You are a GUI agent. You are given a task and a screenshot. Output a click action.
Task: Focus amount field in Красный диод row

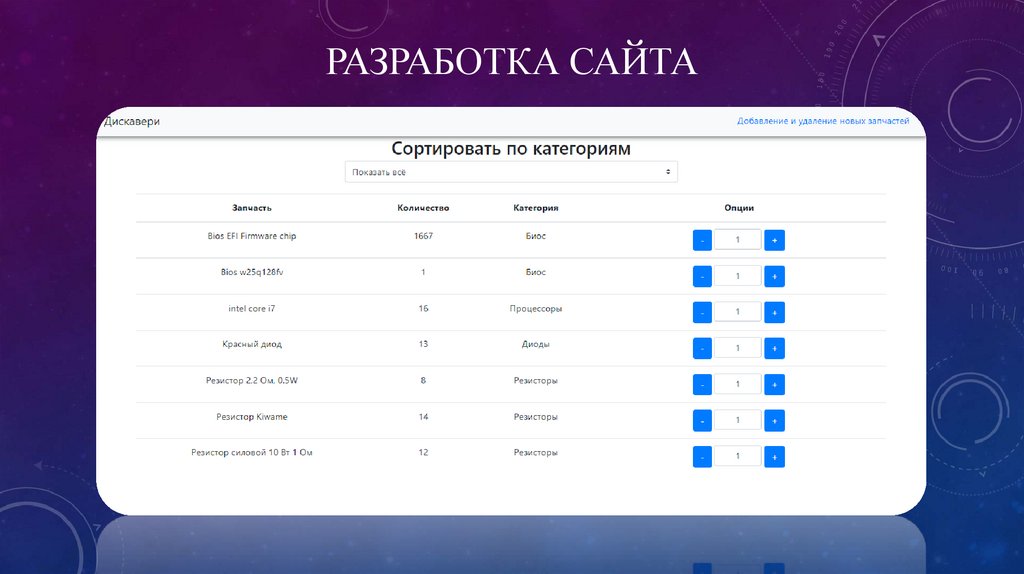(x=738, y=348)
